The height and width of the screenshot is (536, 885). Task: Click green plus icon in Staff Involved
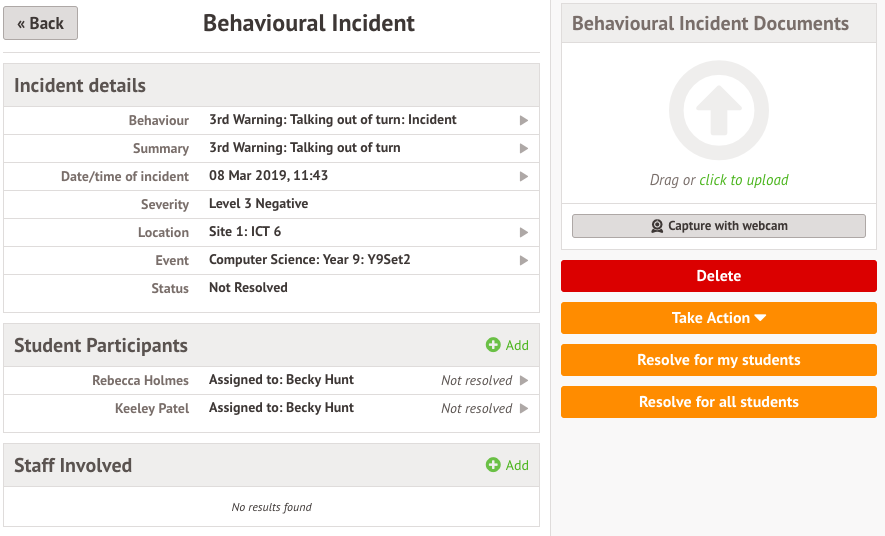(x=492, y=465)
